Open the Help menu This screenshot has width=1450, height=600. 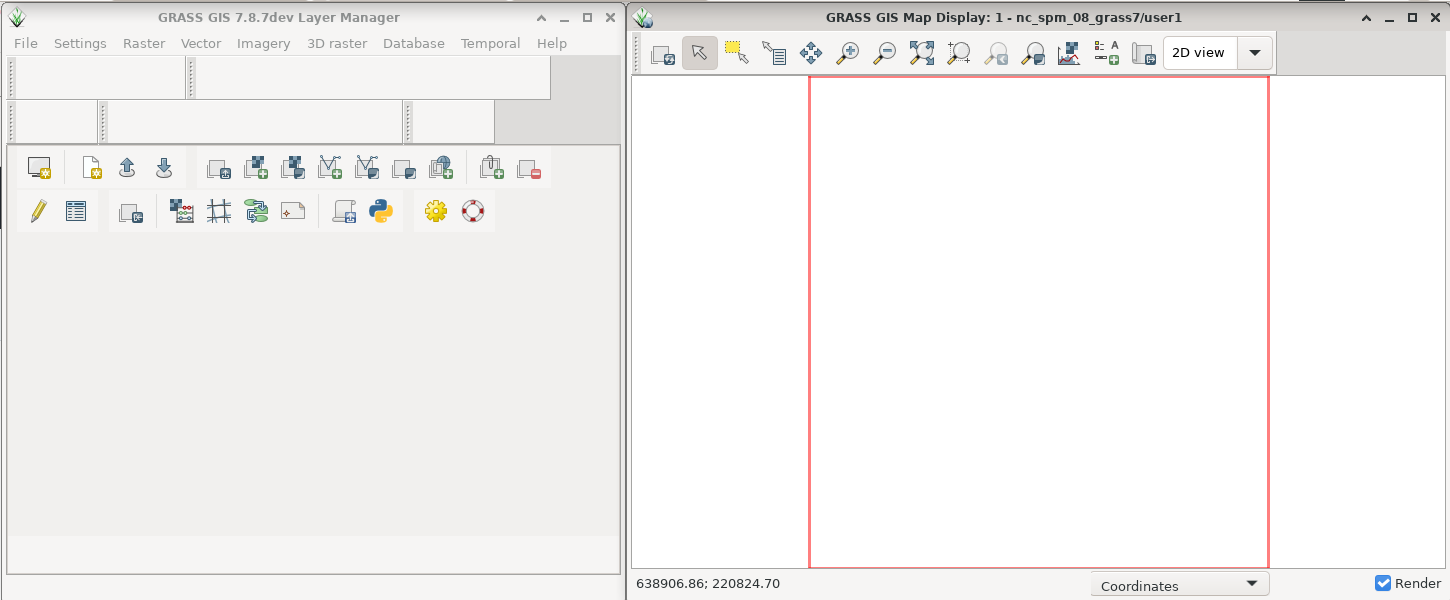click(x=552, y=43)
